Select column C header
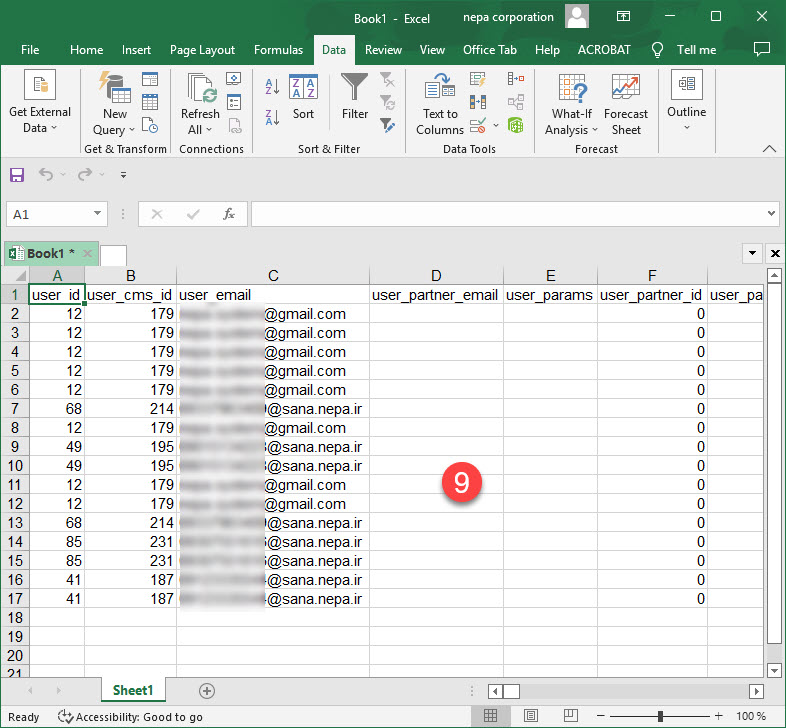This screenshot has height=728, width=786. (273, 276)
